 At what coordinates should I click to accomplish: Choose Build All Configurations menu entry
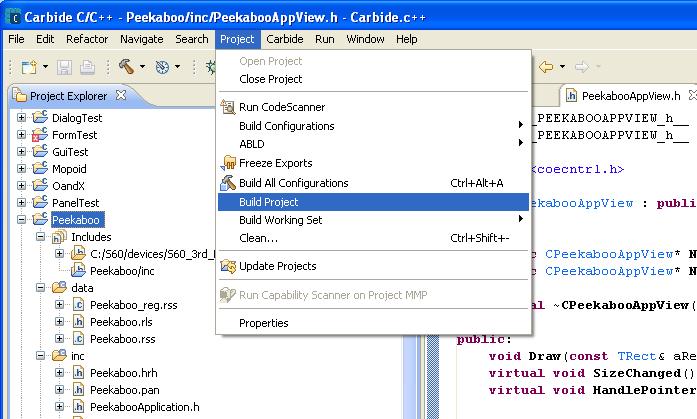click(373, 183)
